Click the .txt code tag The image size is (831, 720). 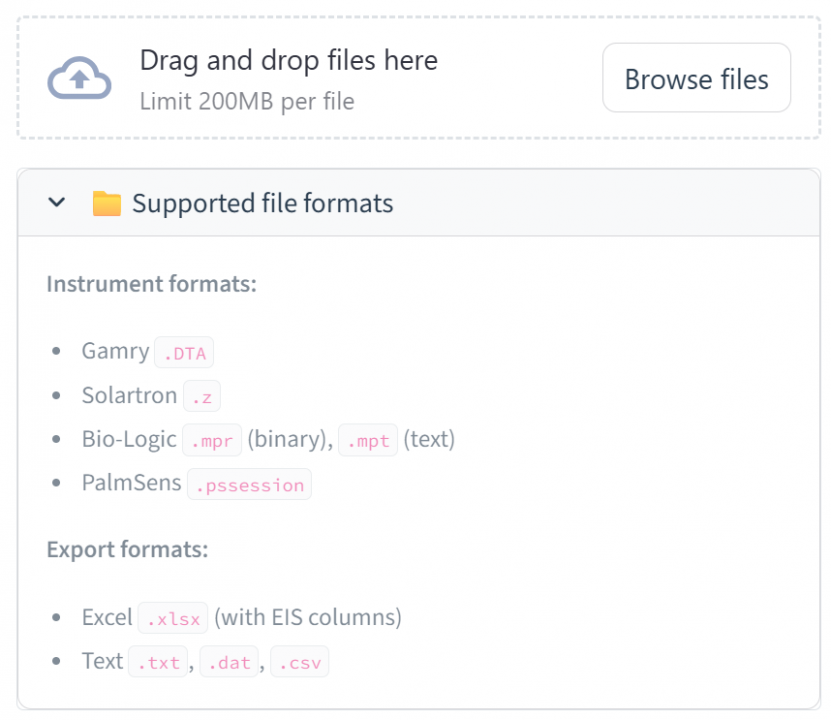(x=158, y=662)
